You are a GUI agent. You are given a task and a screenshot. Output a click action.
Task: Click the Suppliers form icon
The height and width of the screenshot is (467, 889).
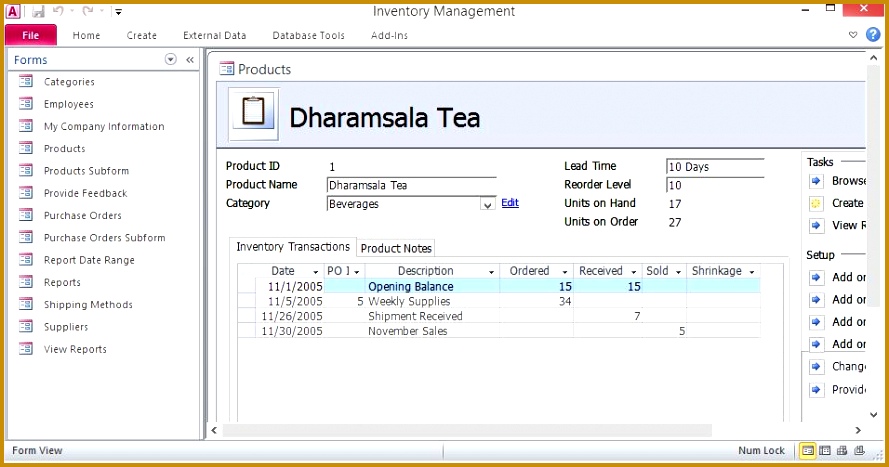point(26,326)
